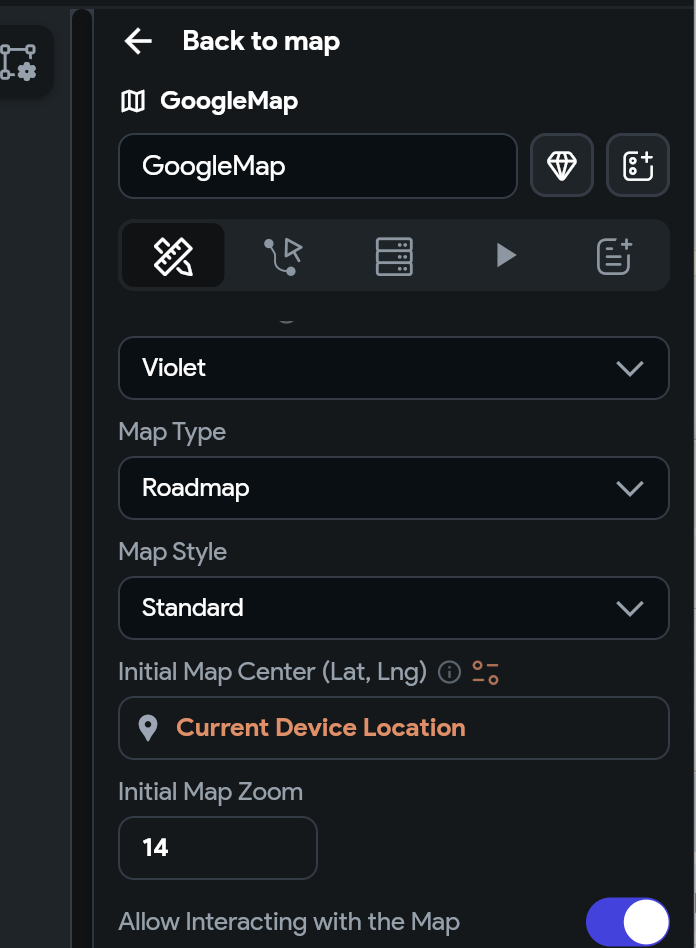Click the back arrow icon

[138, 41]
